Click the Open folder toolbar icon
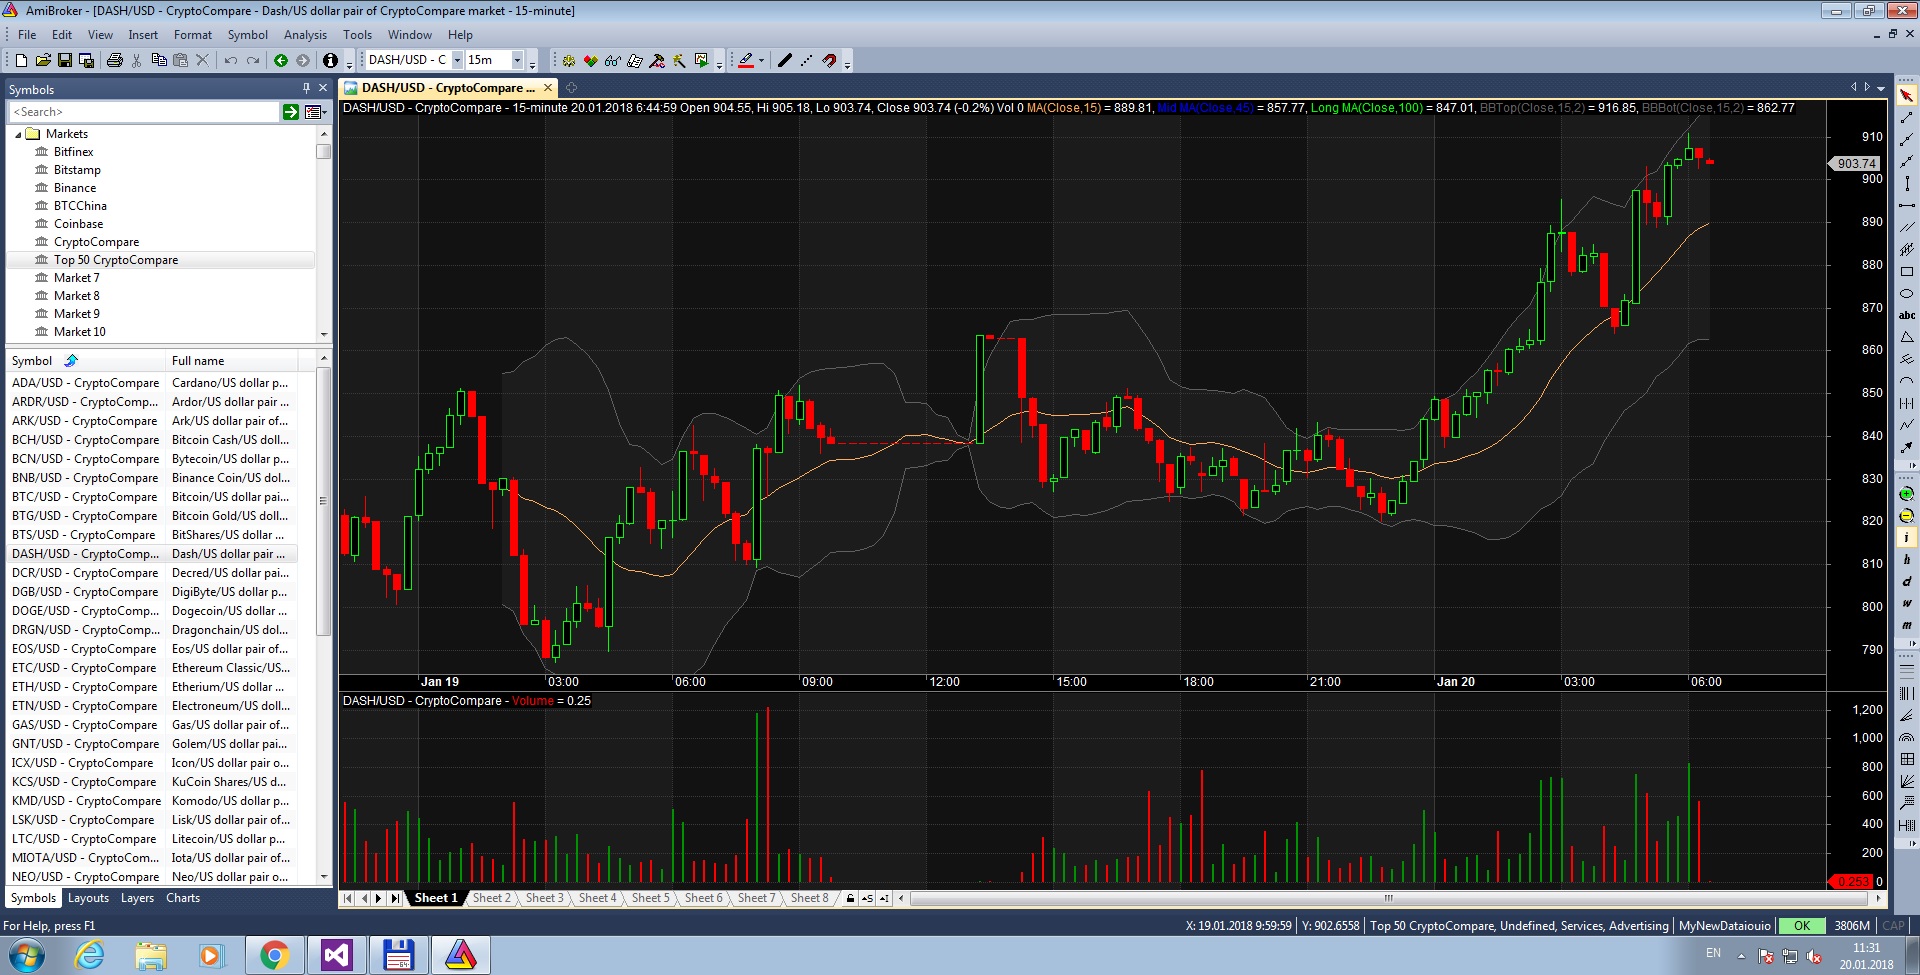1920x975 pixels. pos(43,60)
